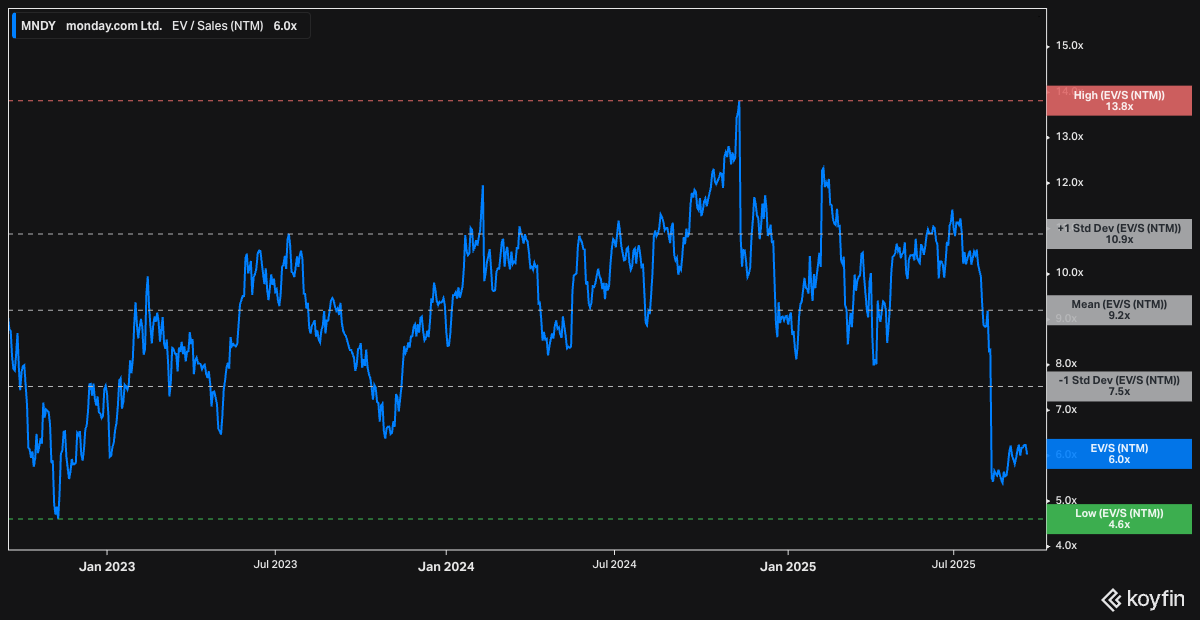
Task: Click the Jul 2024 x-axis label
Action: [x=615, y=565]
